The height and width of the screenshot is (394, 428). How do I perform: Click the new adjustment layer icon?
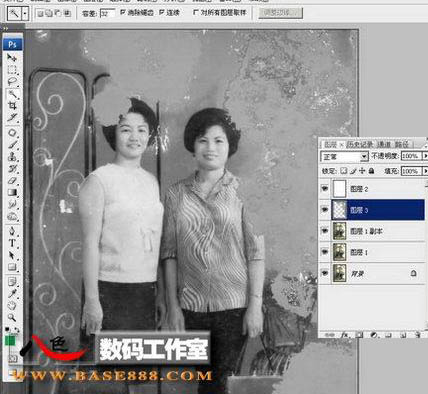coord(373,334)
